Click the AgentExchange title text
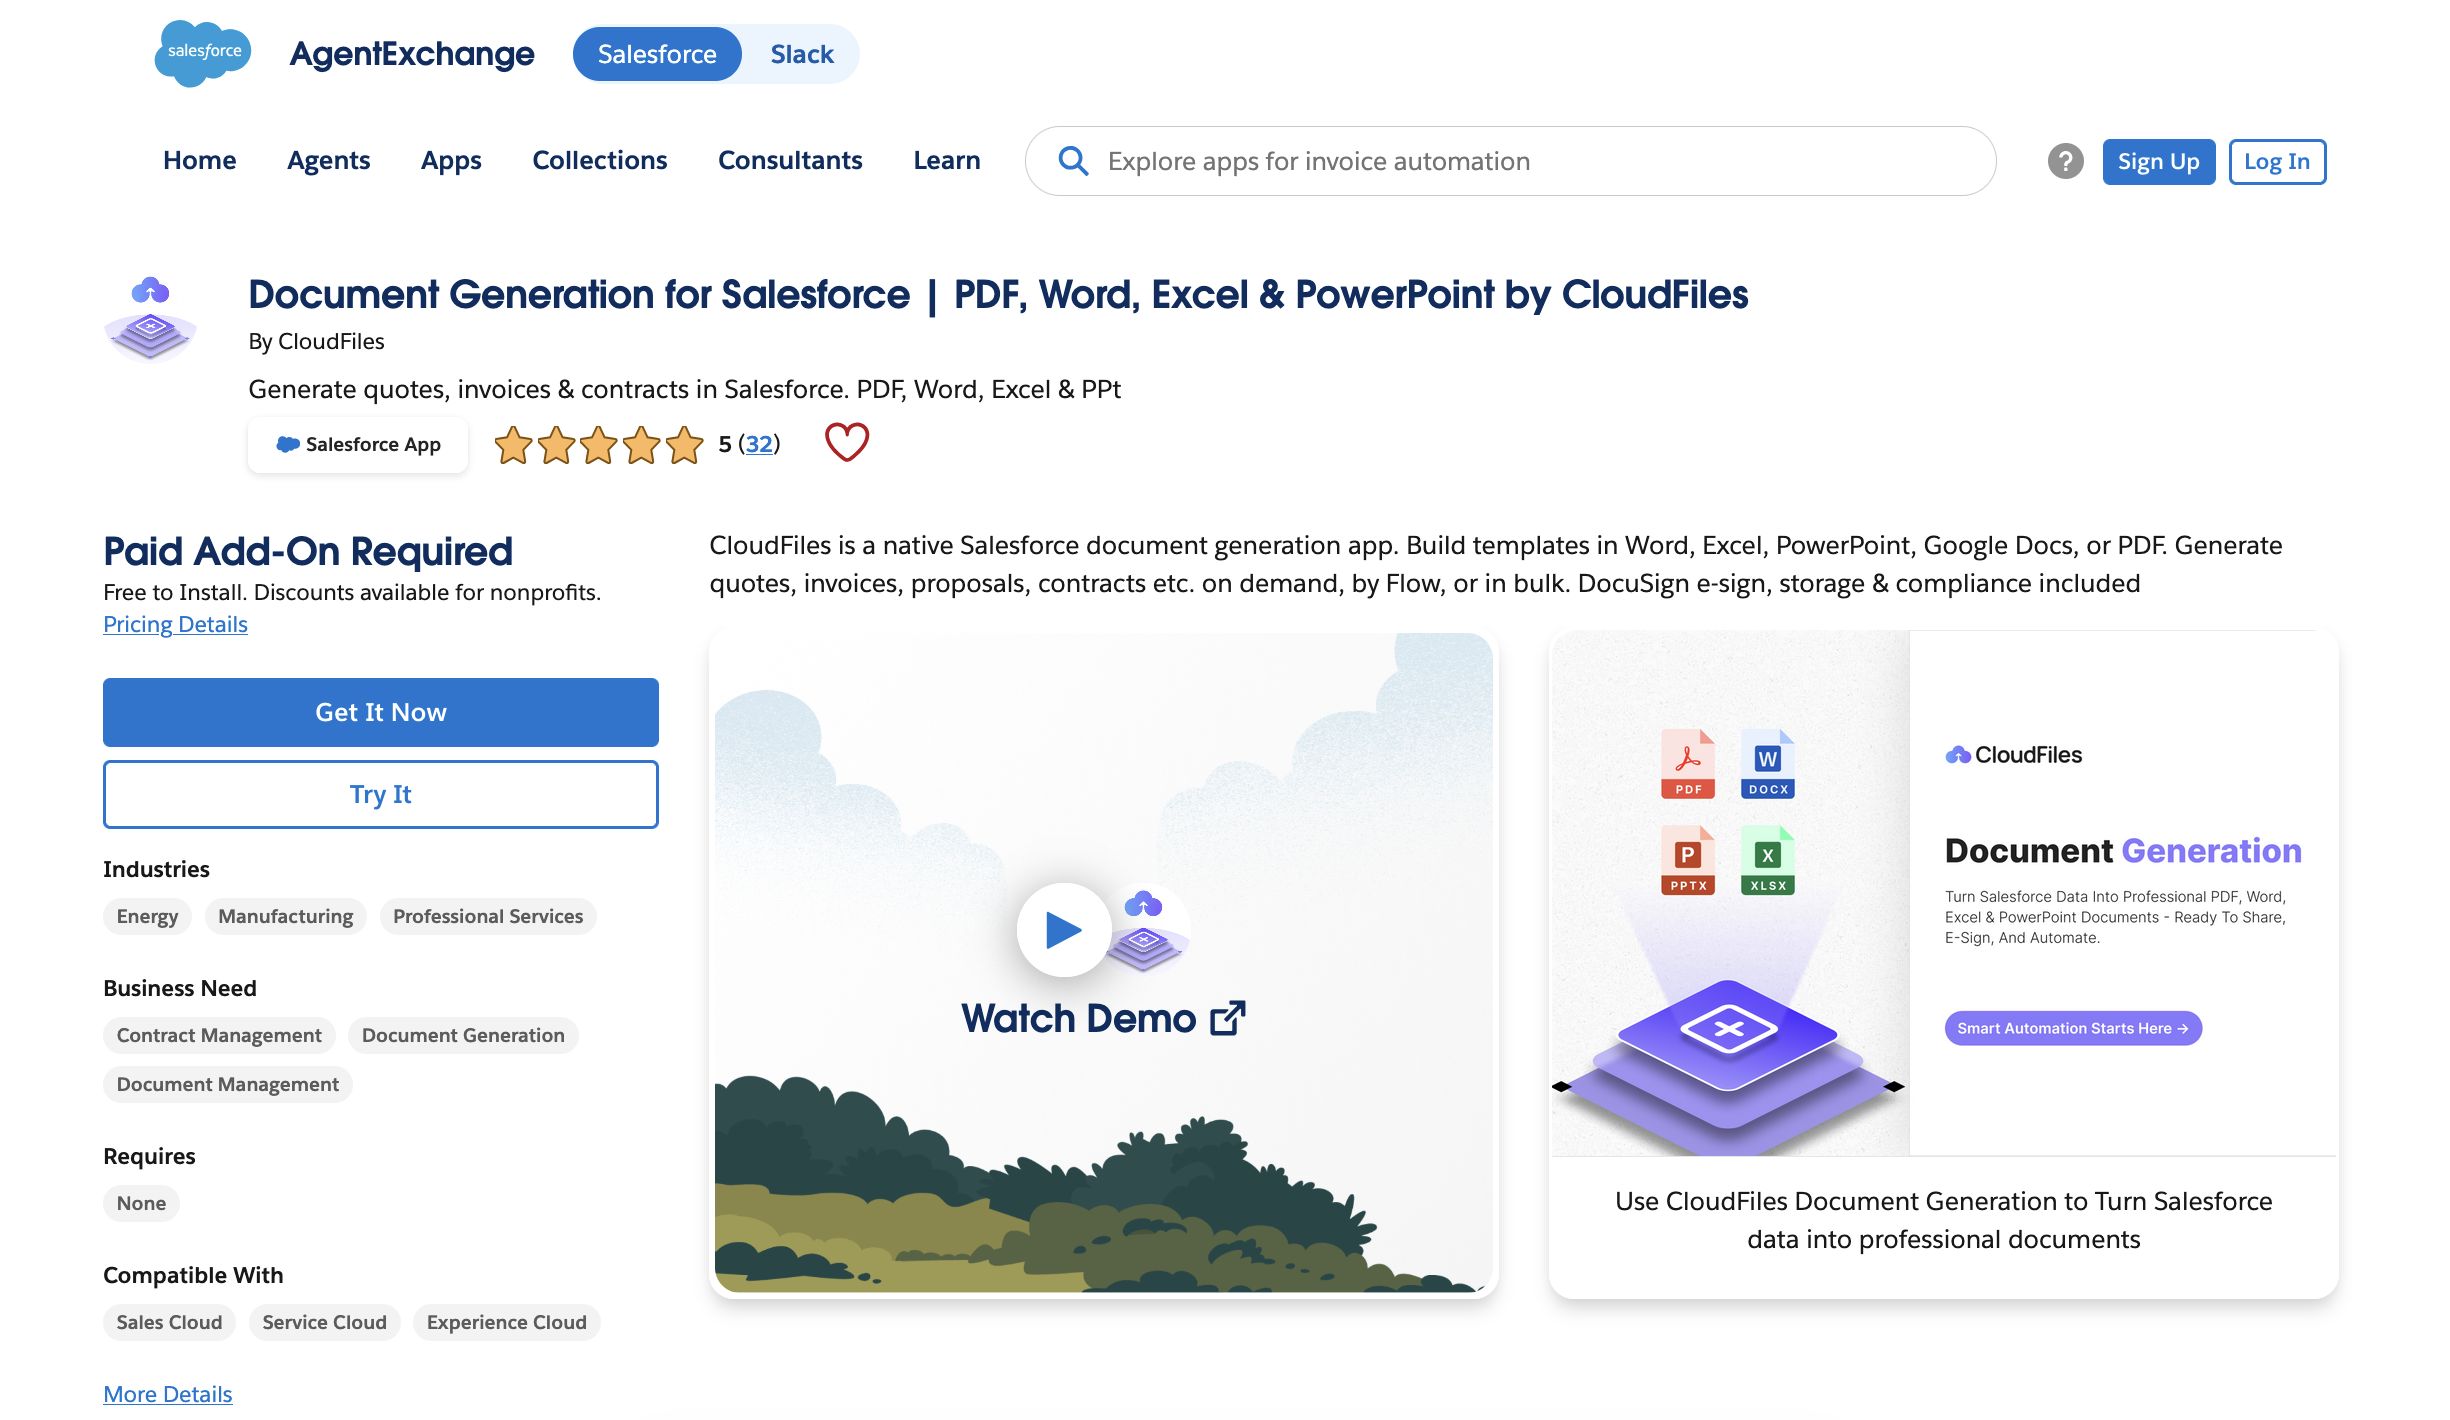The height and width of the screenshot is (1420, 2450). pyautogui.click(x=412, y=54)
